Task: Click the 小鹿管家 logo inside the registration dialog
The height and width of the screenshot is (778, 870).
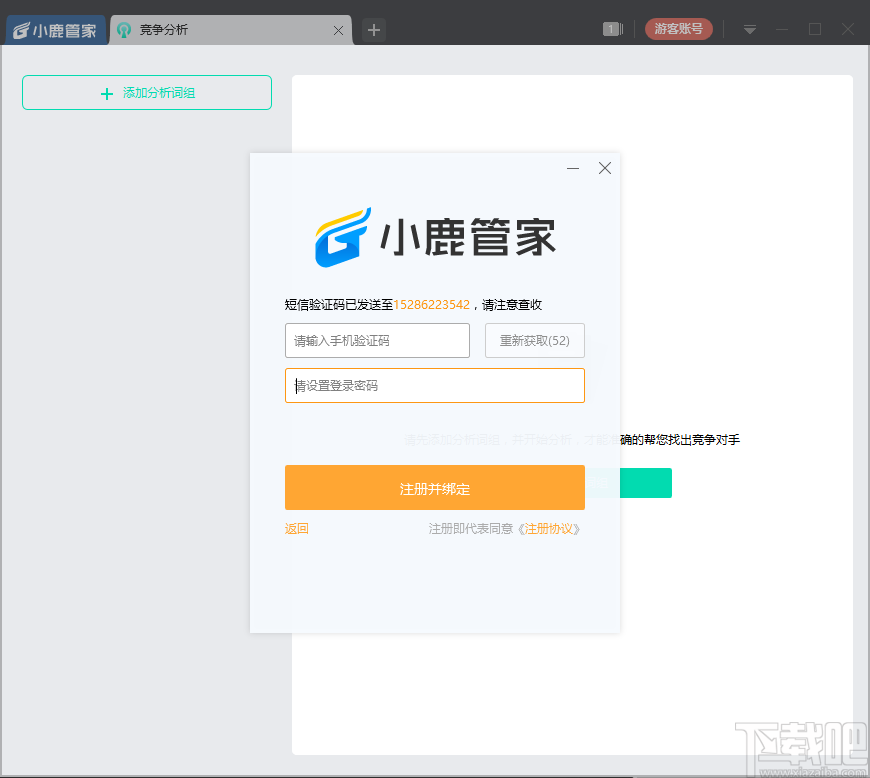Action: (x=434, y=235)
